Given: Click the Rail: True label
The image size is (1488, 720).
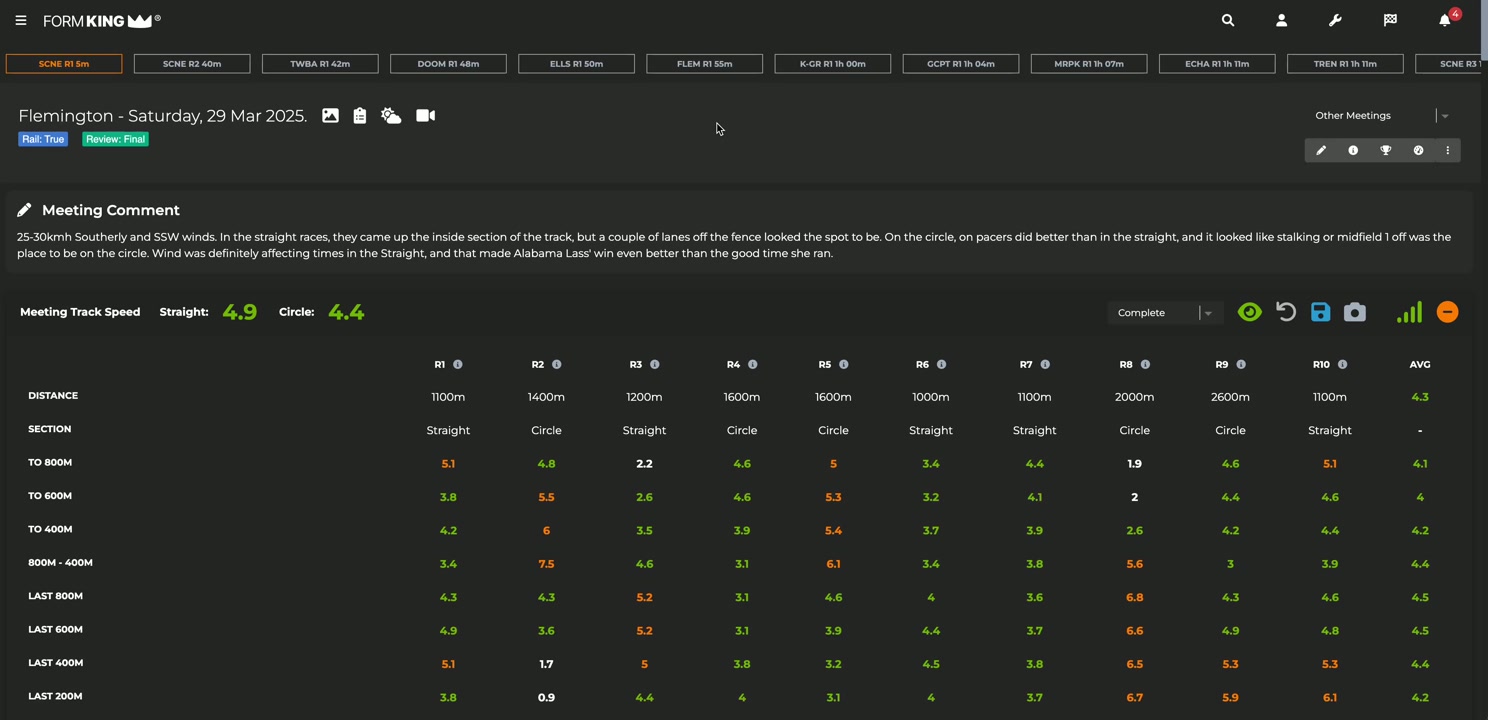Looking at the screenshot, I should click(x=42, y=139).
